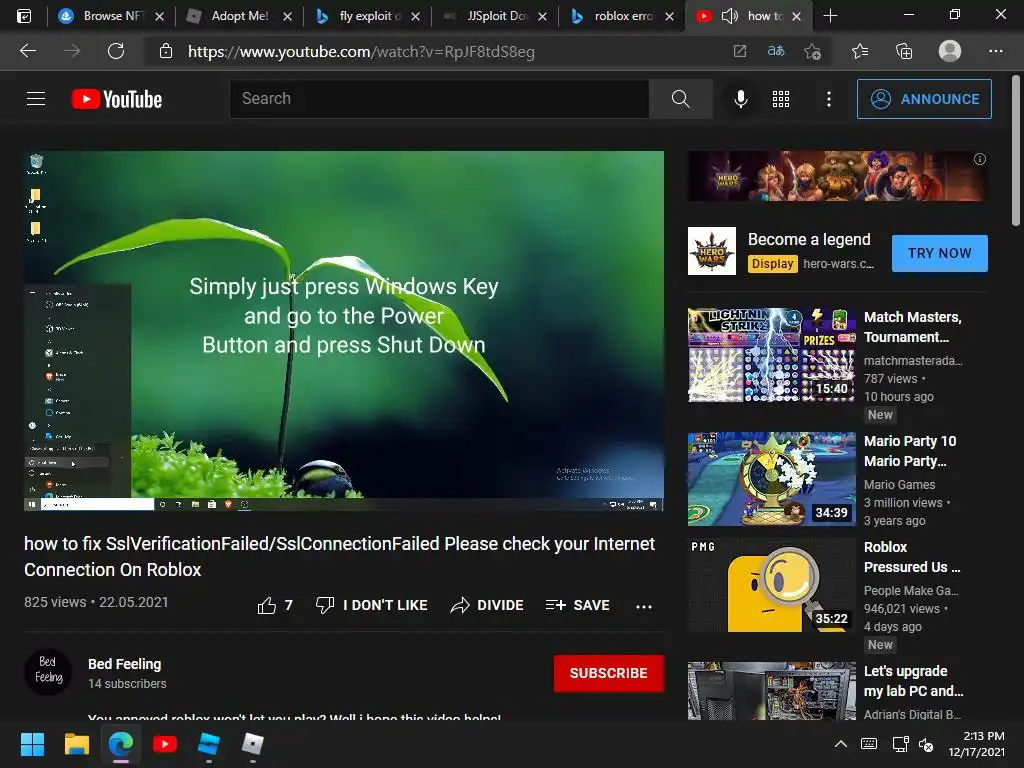Open Roblox Player from the taskbar
The image size is (1024, 768).
coord(253,744)
